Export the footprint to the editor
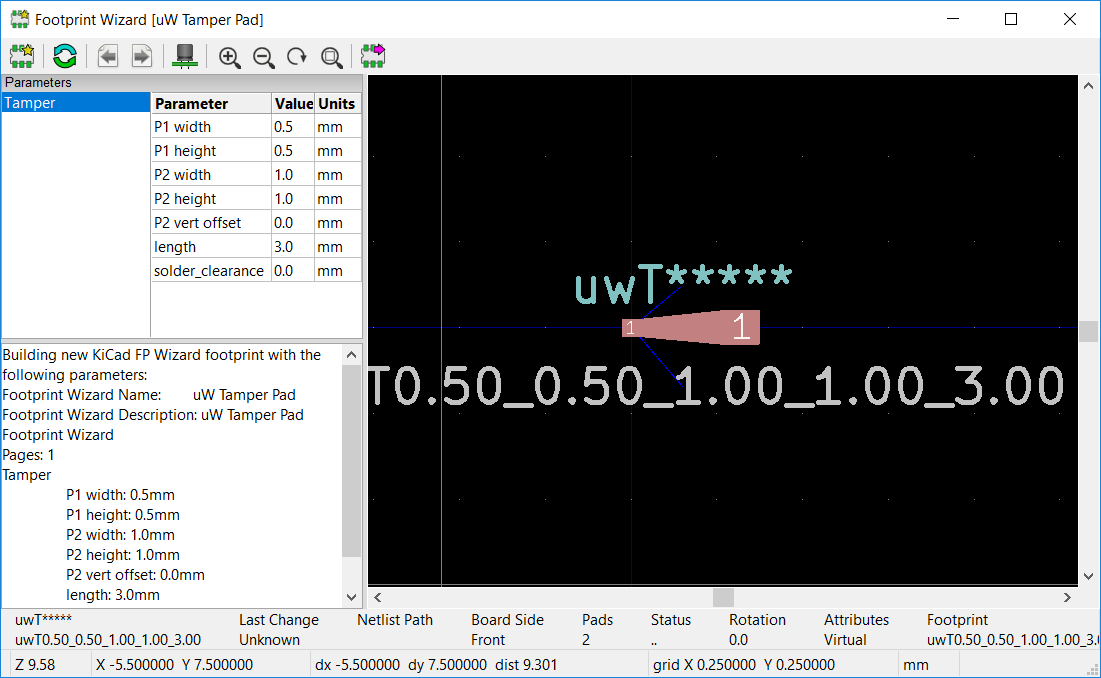The width and height of the screenshot is (1101, 678). click(x=374, y=57)
